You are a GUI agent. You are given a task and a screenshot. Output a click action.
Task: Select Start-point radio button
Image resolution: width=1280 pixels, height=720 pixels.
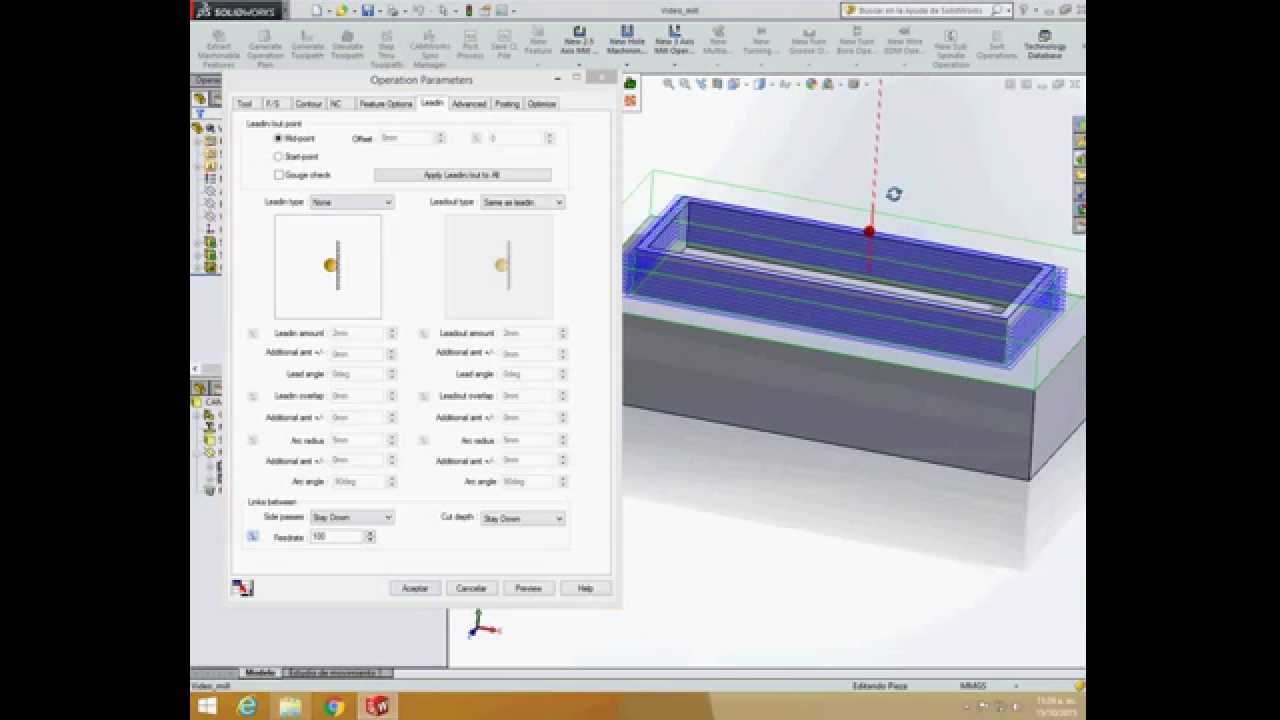pos(279,157)
